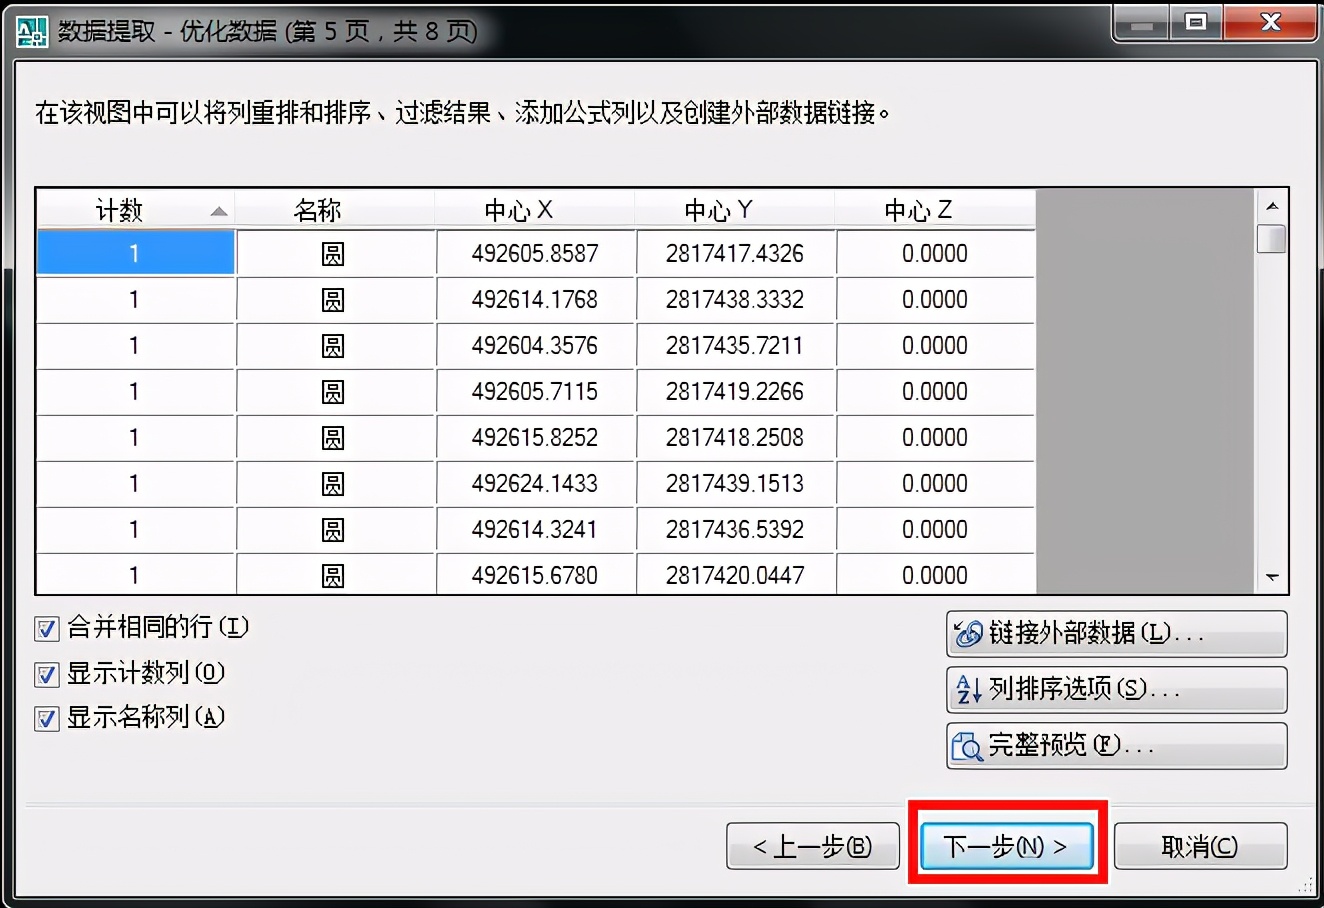Image resolution: width=1324 pixels, height=908 pixels.
Task: Toggle the 合并相同的行 checkbox
Action: click(45, 629)
